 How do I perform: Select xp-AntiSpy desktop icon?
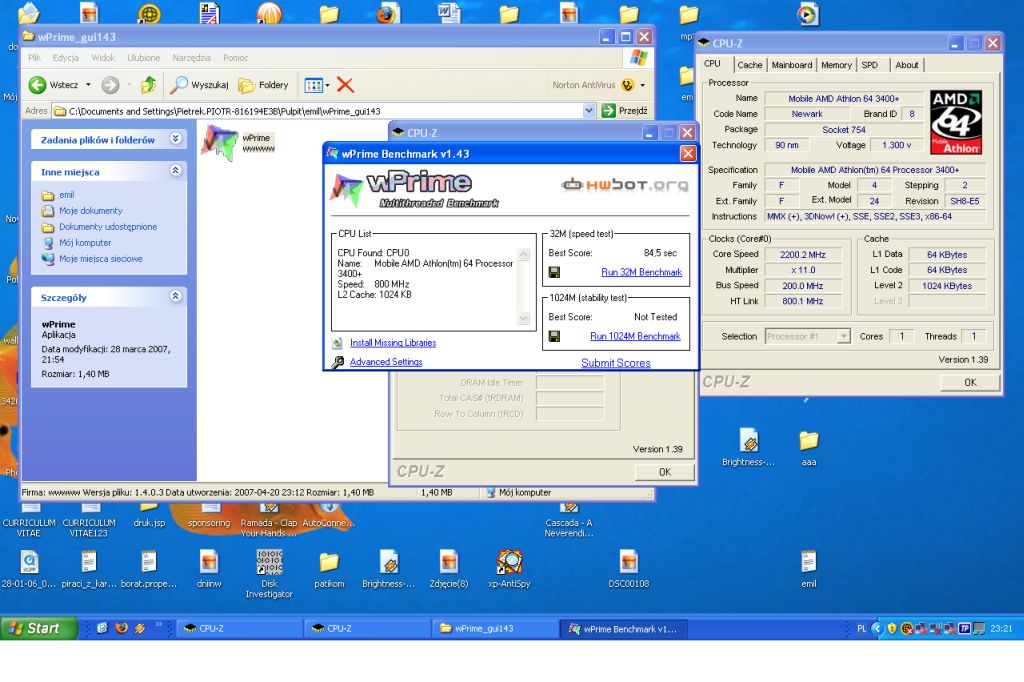click(509, 570)
